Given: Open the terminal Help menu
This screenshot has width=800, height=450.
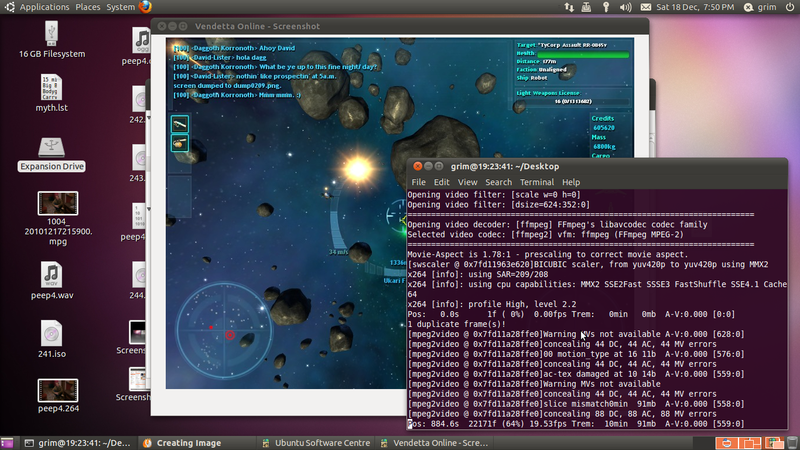Looking at the screenshot, I should click(571, 182).
